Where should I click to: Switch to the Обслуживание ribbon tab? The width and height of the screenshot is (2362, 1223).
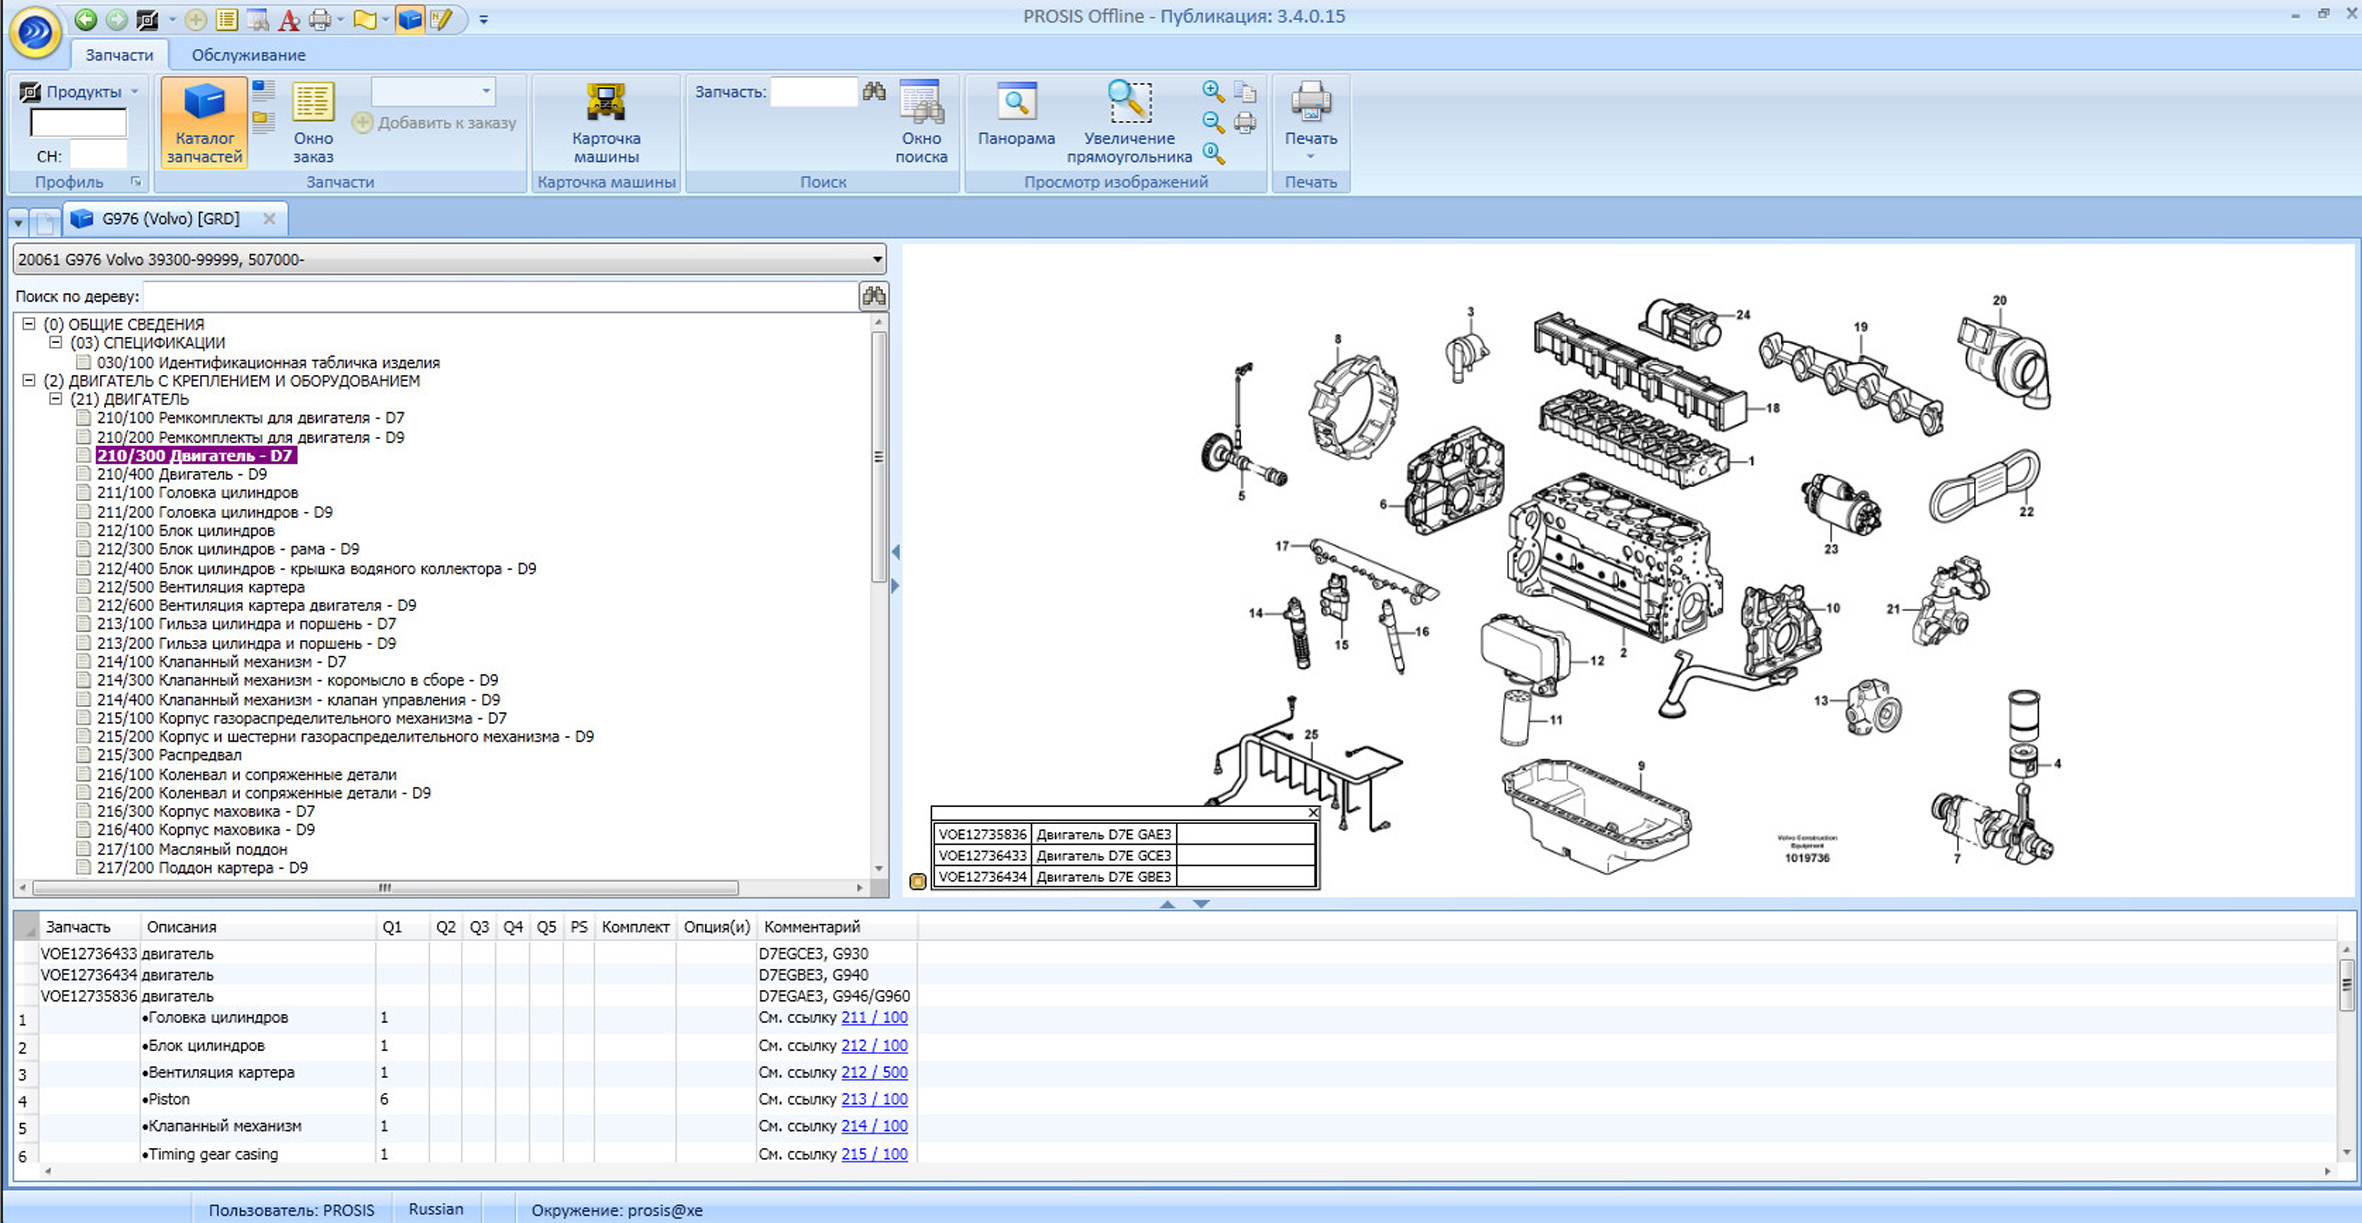[x=248, y=55]
